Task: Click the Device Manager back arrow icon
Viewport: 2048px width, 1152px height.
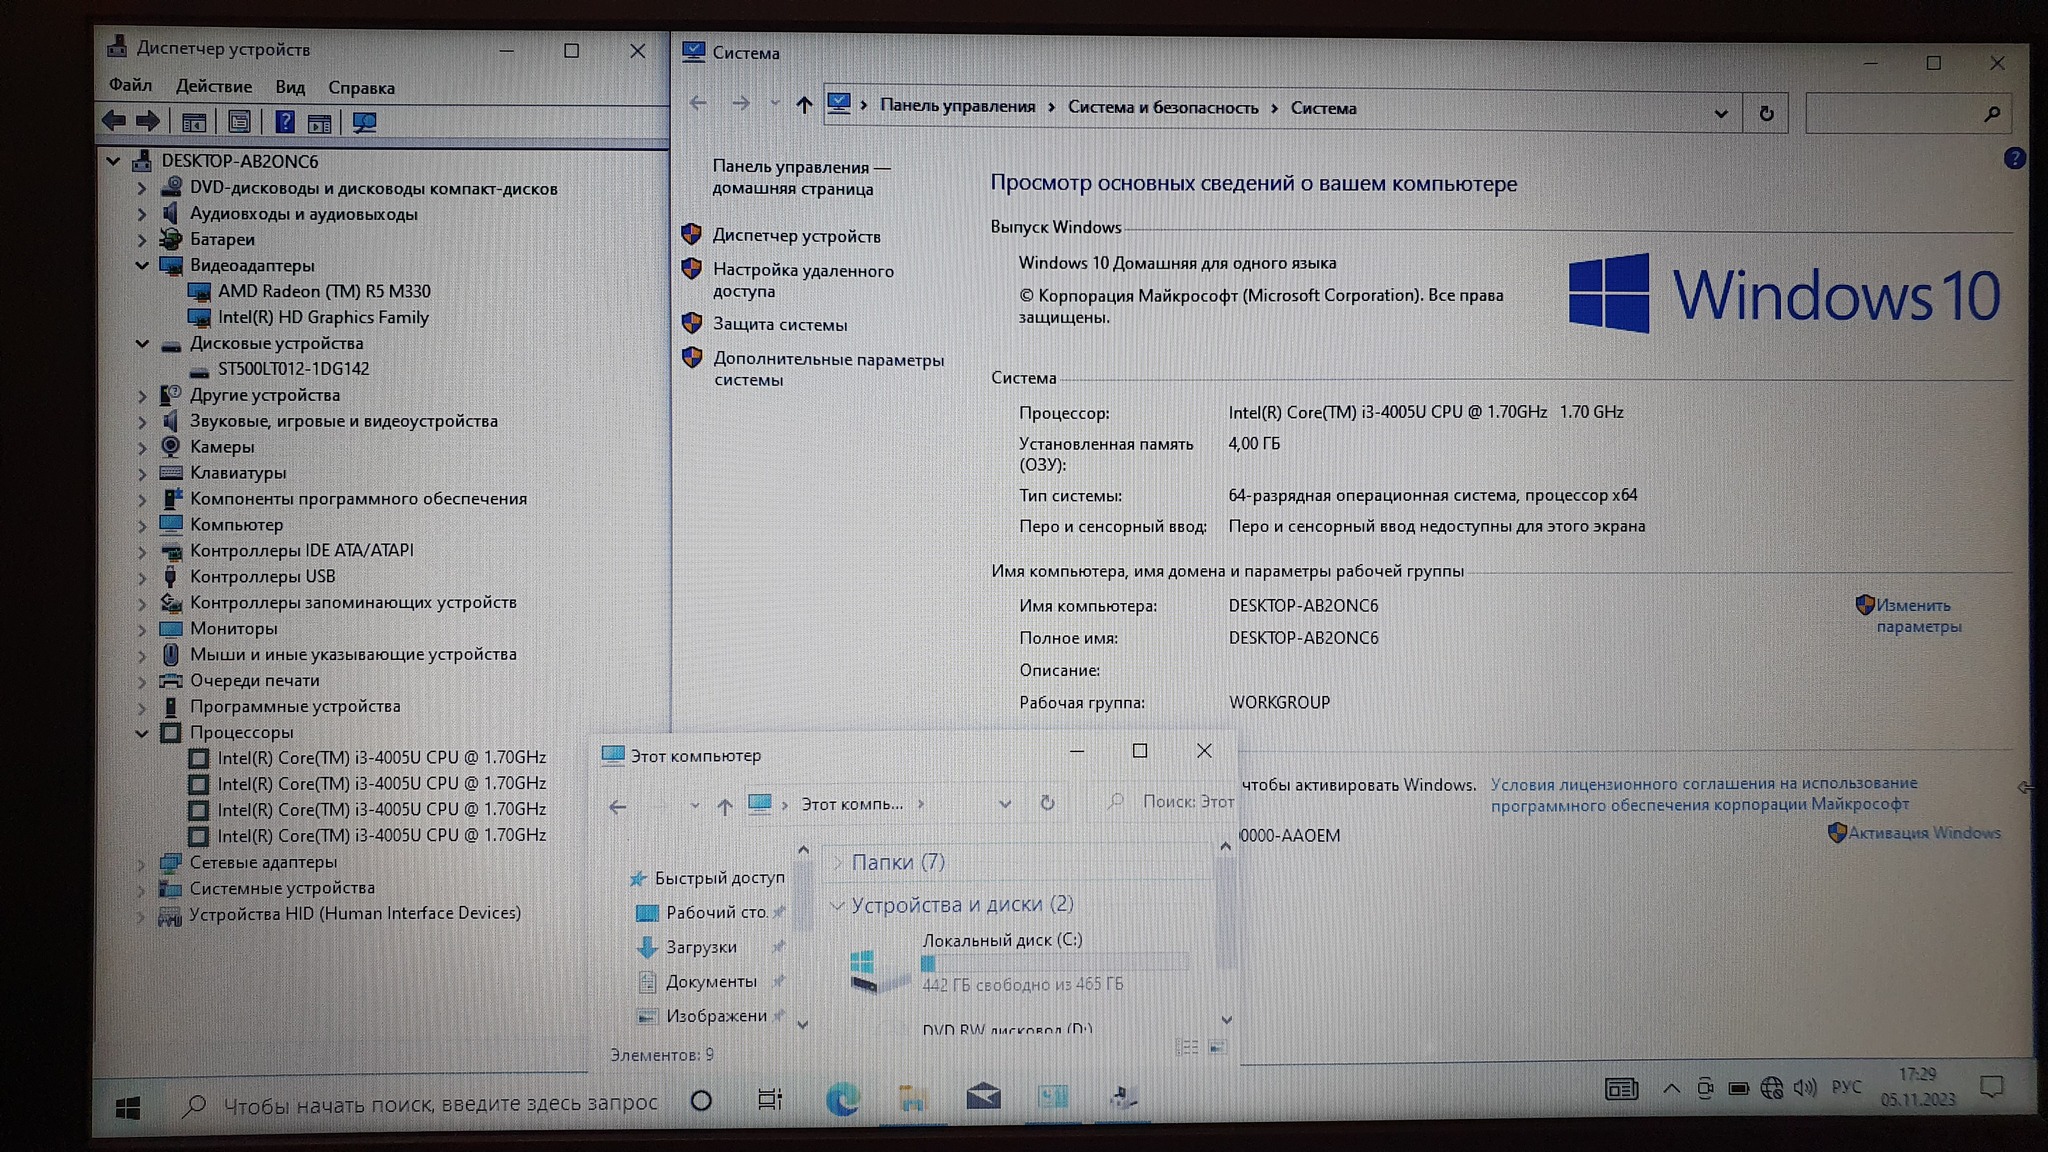Action: (x=114, y=122)
